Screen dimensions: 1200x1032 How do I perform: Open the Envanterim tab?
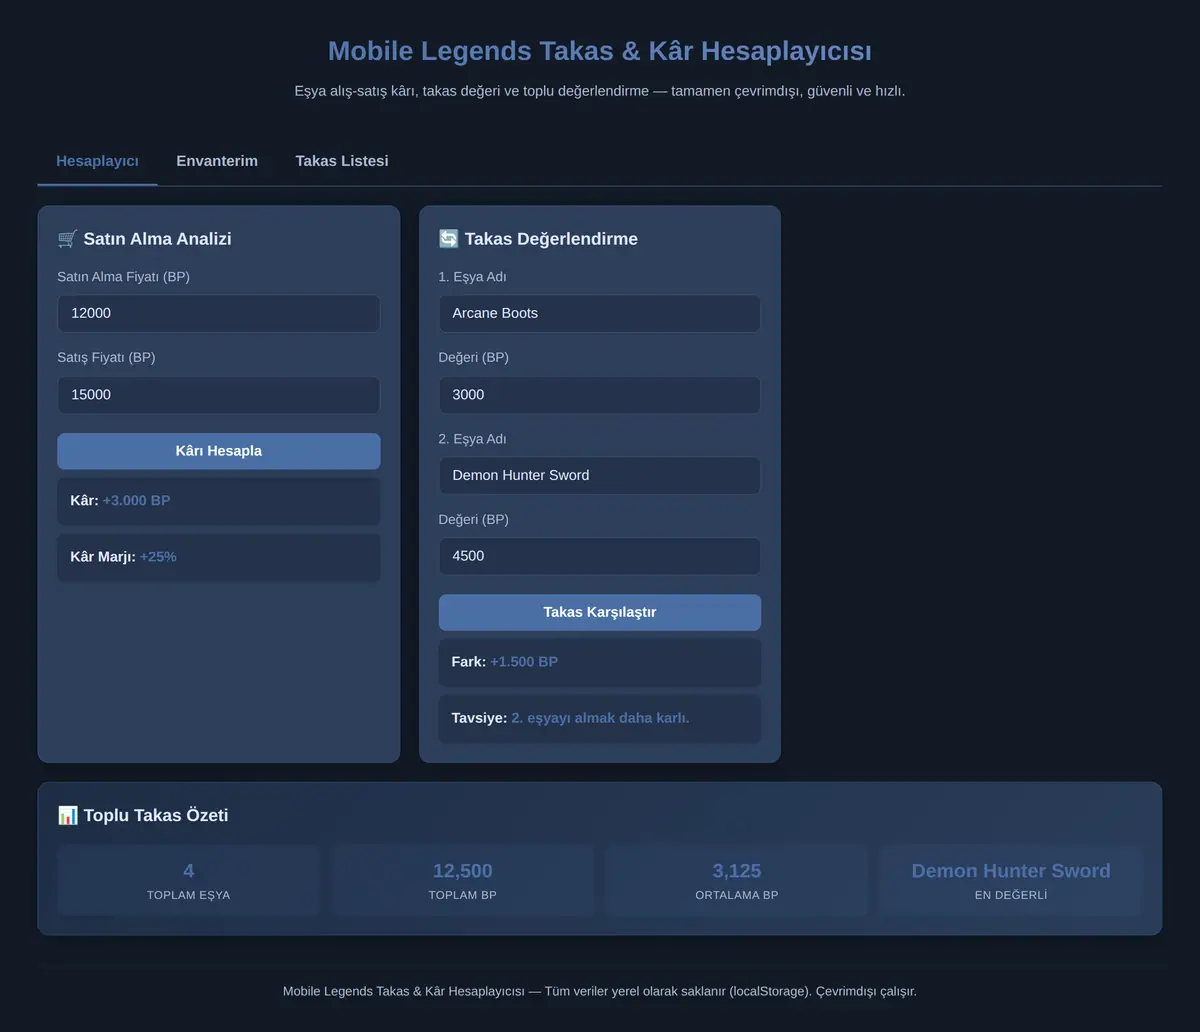tap(217, 161)
